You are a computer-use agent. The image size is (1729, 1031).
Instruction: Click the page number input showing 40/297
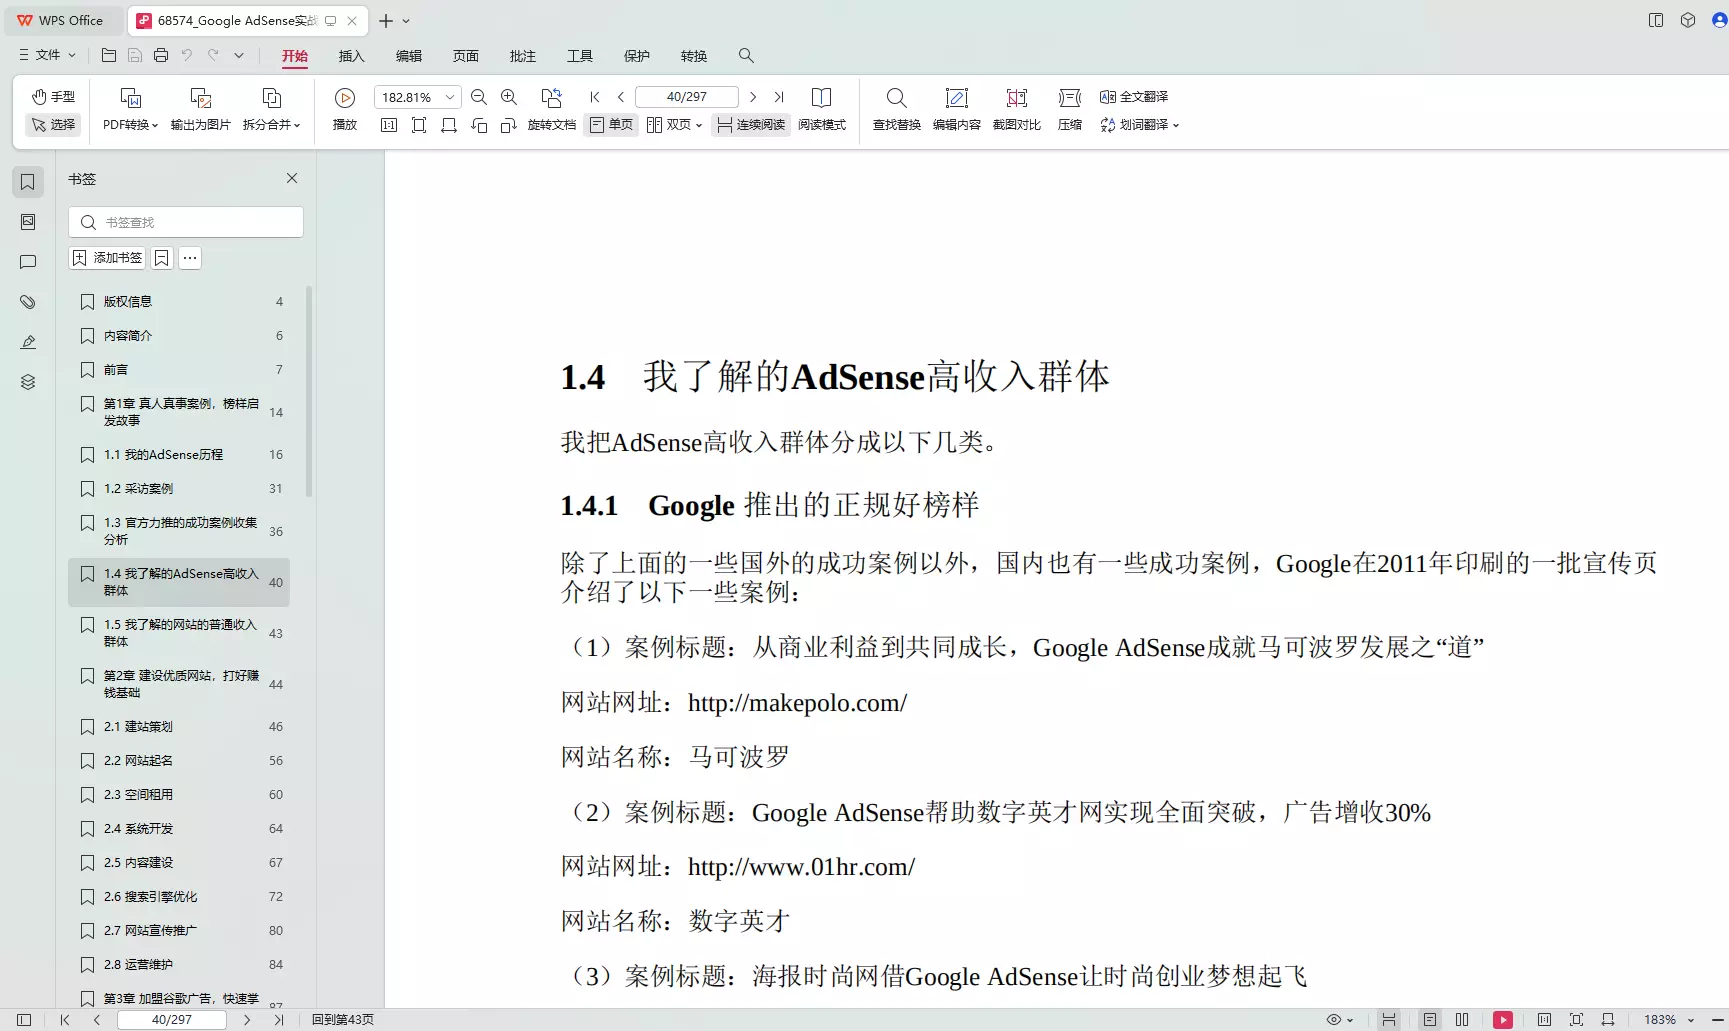click(686, 96)
